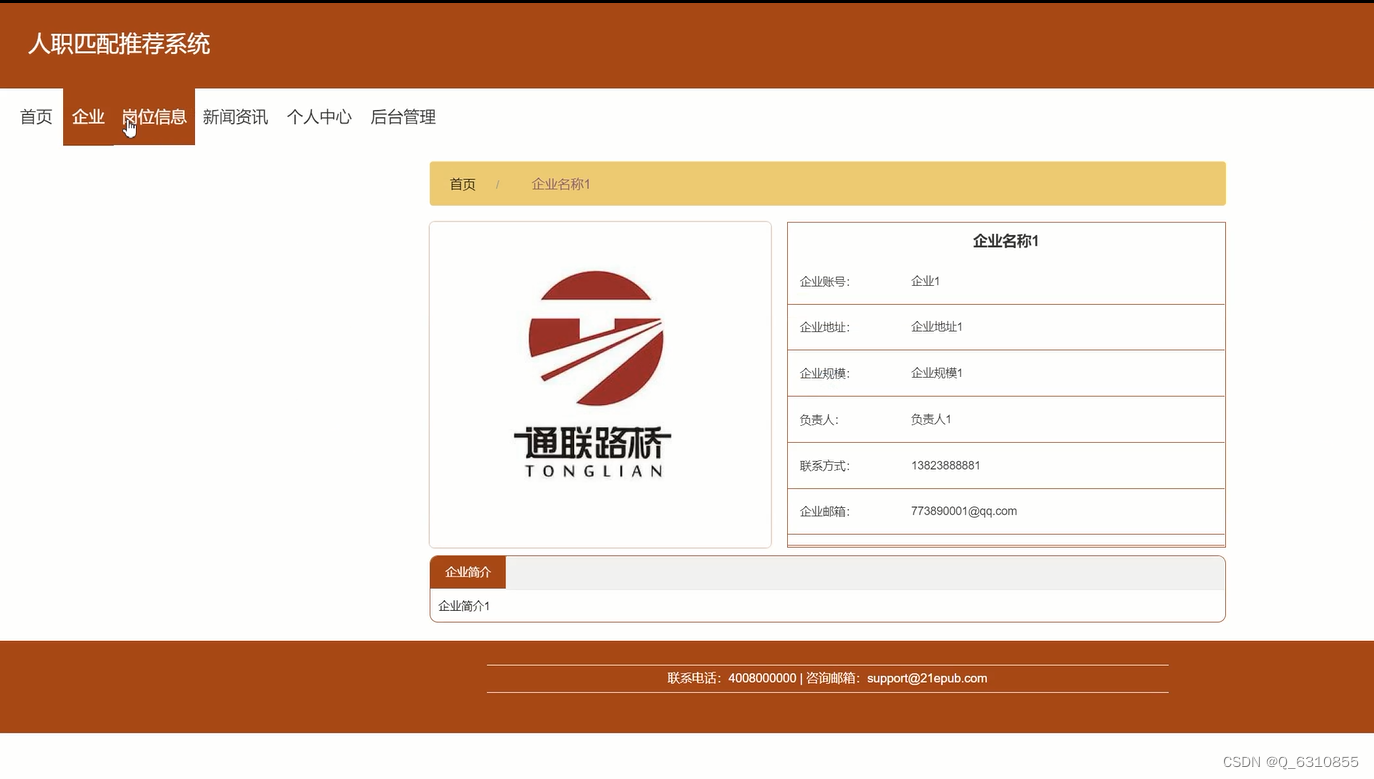Click the 负责人 value 负责人1

931,419
